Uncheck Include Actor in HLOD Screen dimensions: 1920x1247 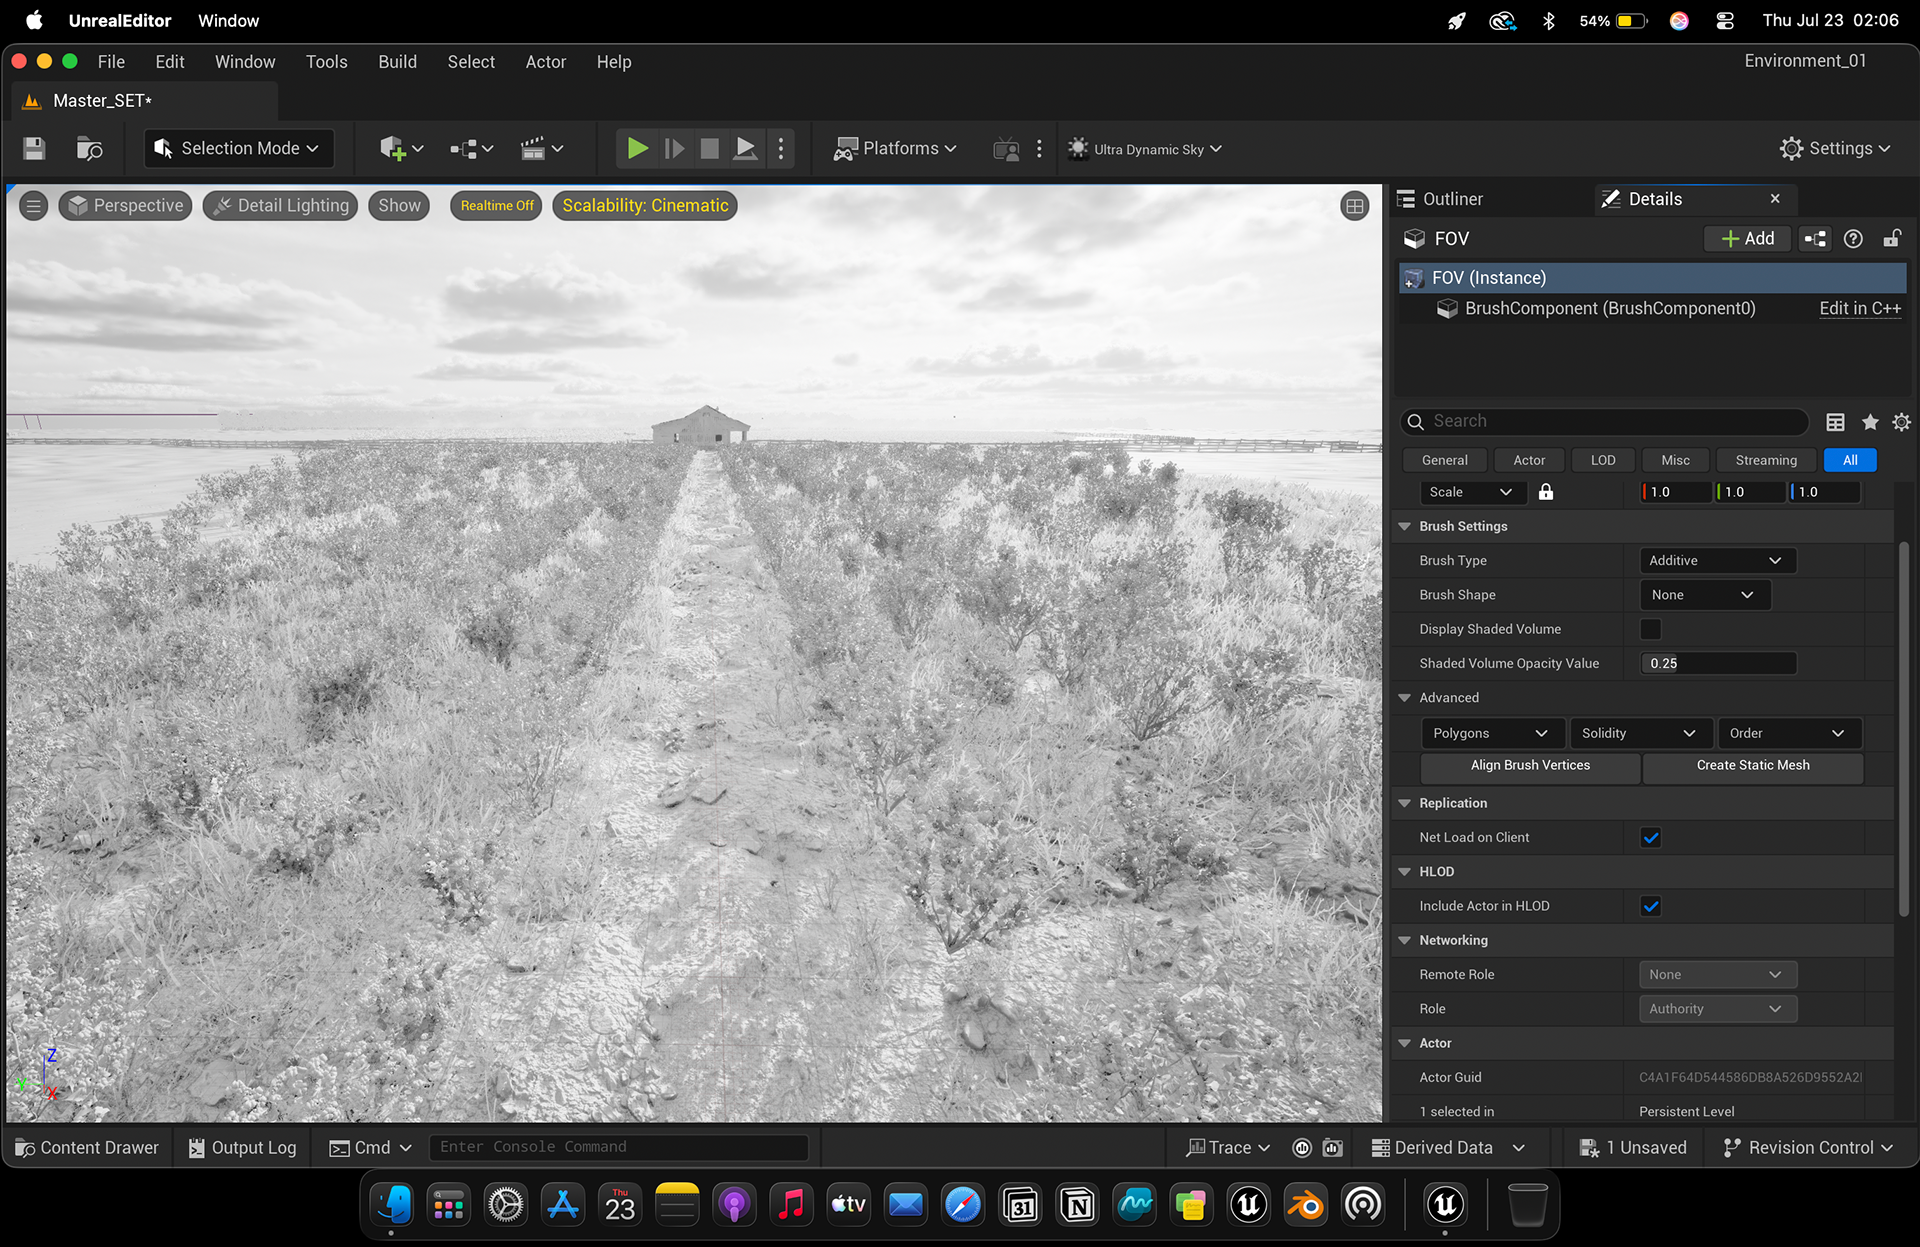(1651, 906)
